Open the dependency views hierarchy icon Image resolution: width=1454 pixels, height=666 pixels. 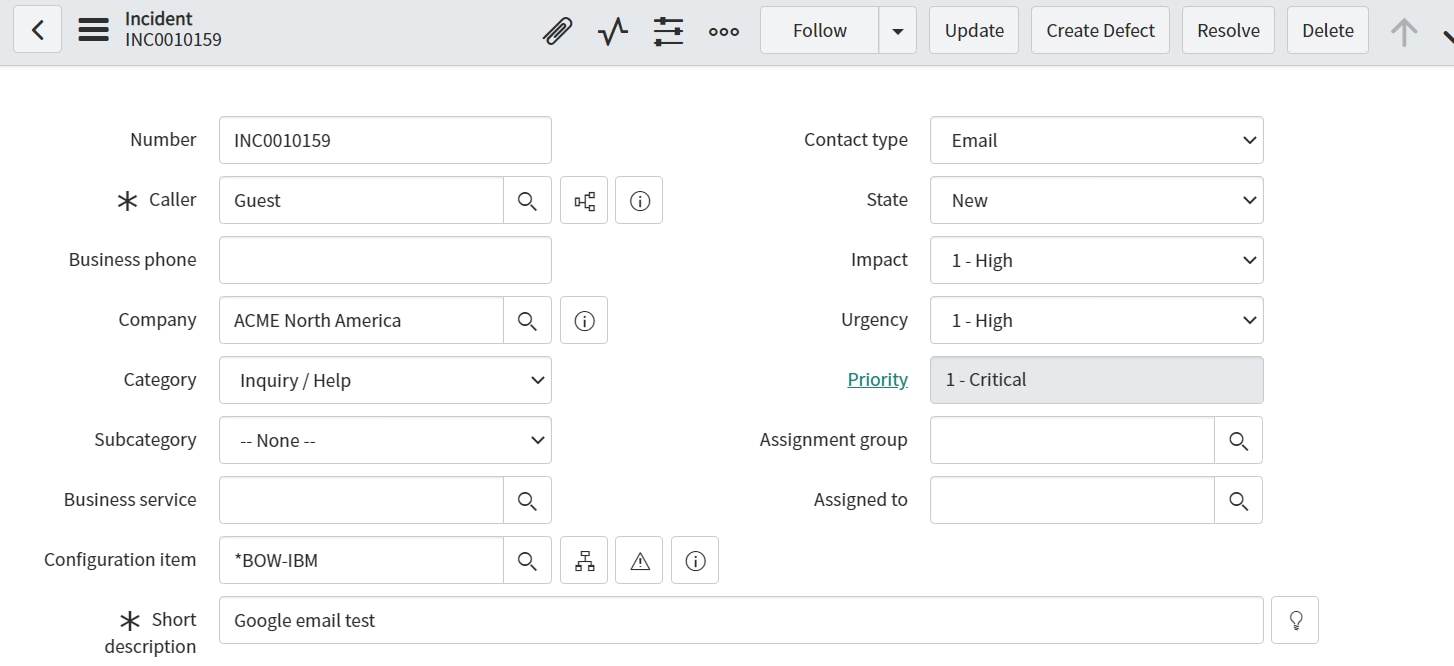584,560
